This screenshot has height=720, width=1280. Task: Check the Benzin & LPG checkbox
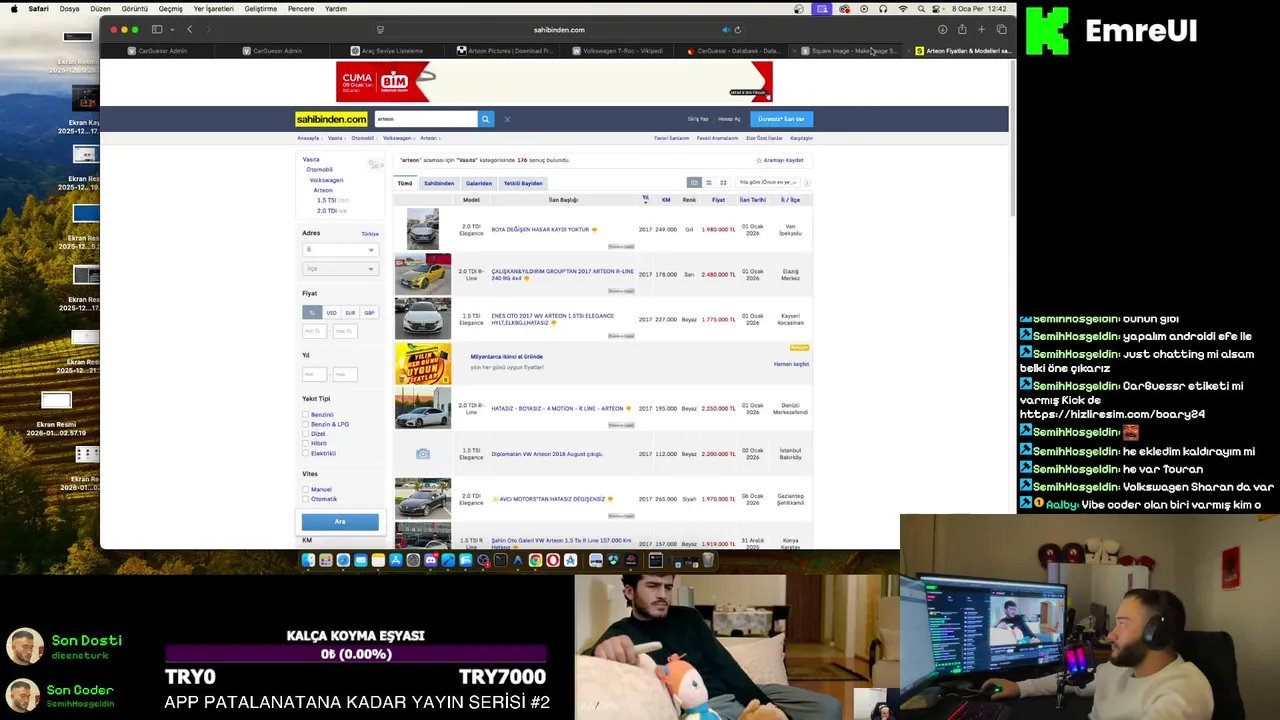tap(306, 424)
